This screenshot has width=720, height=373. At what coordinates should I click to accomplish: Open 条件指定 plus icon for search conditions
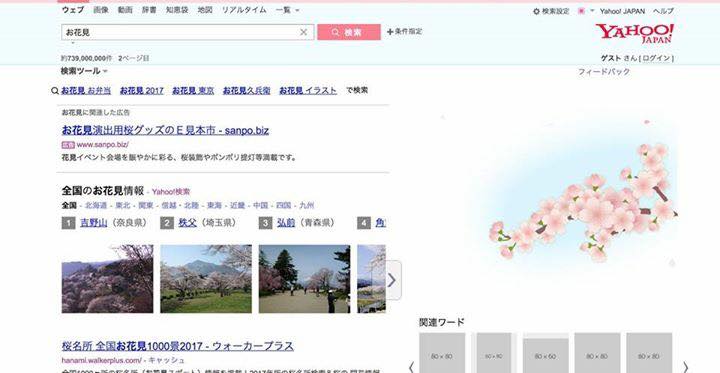(390, 32)
